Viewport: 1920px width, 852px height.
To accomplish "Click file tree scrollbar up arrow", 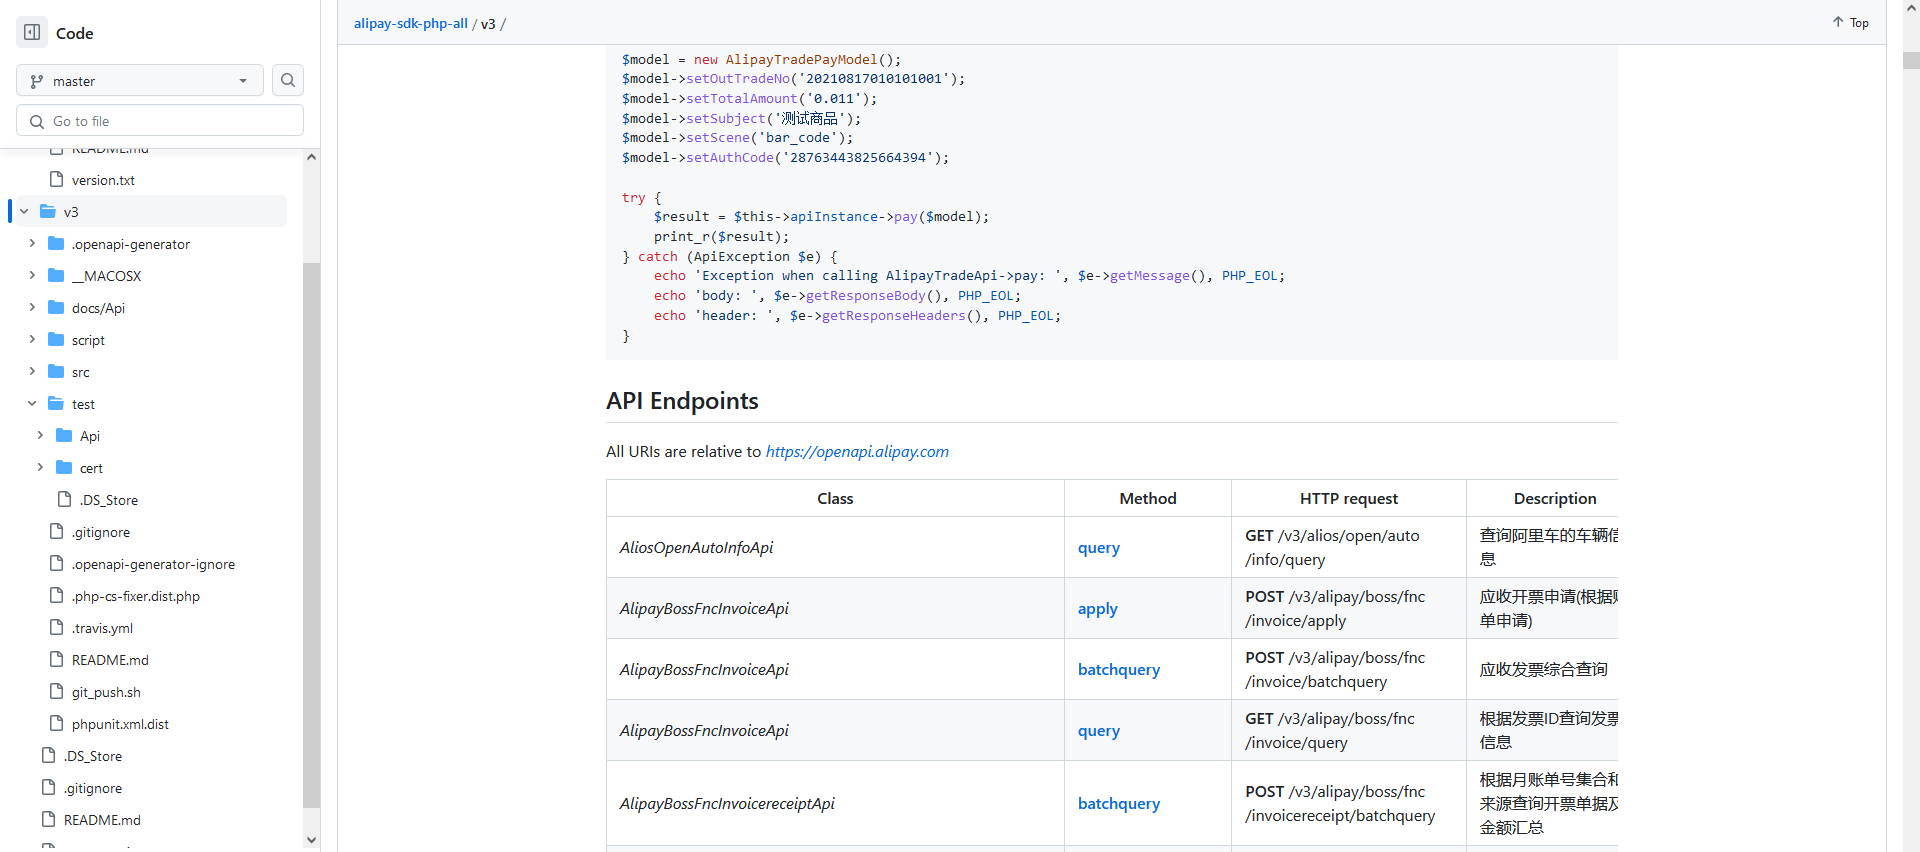I will 311,157.
